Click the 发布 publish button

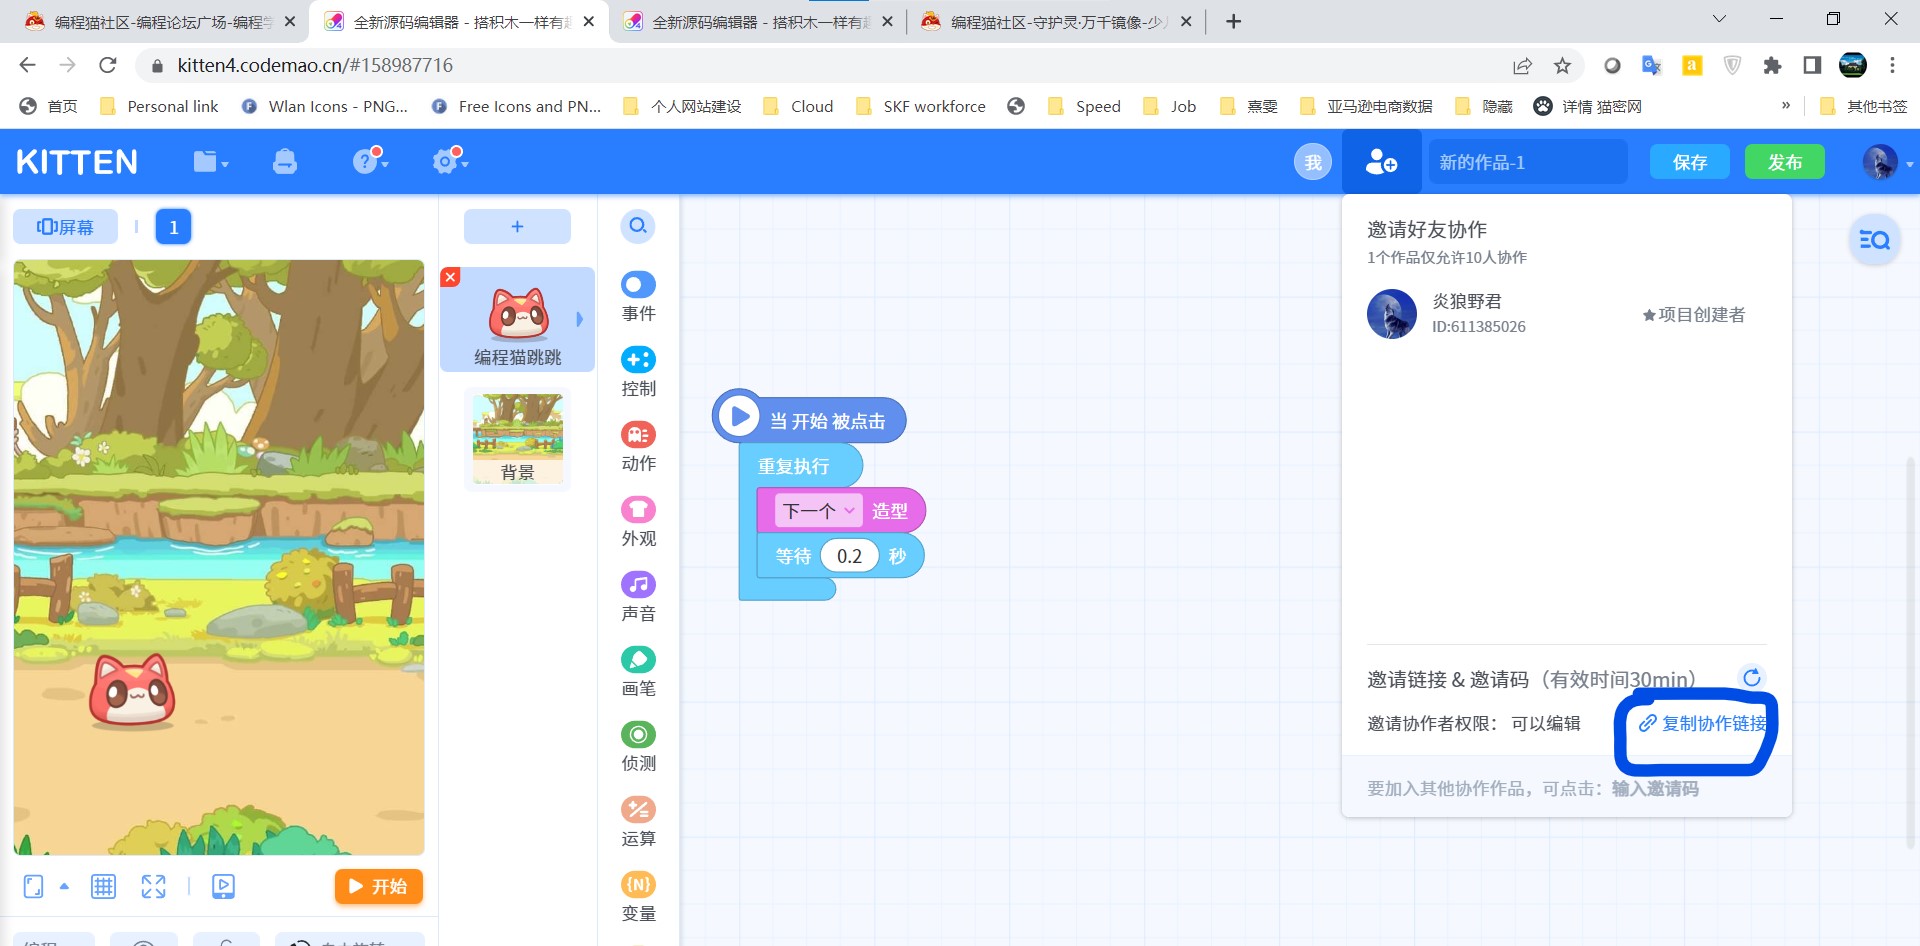(x=1784, y=162)
